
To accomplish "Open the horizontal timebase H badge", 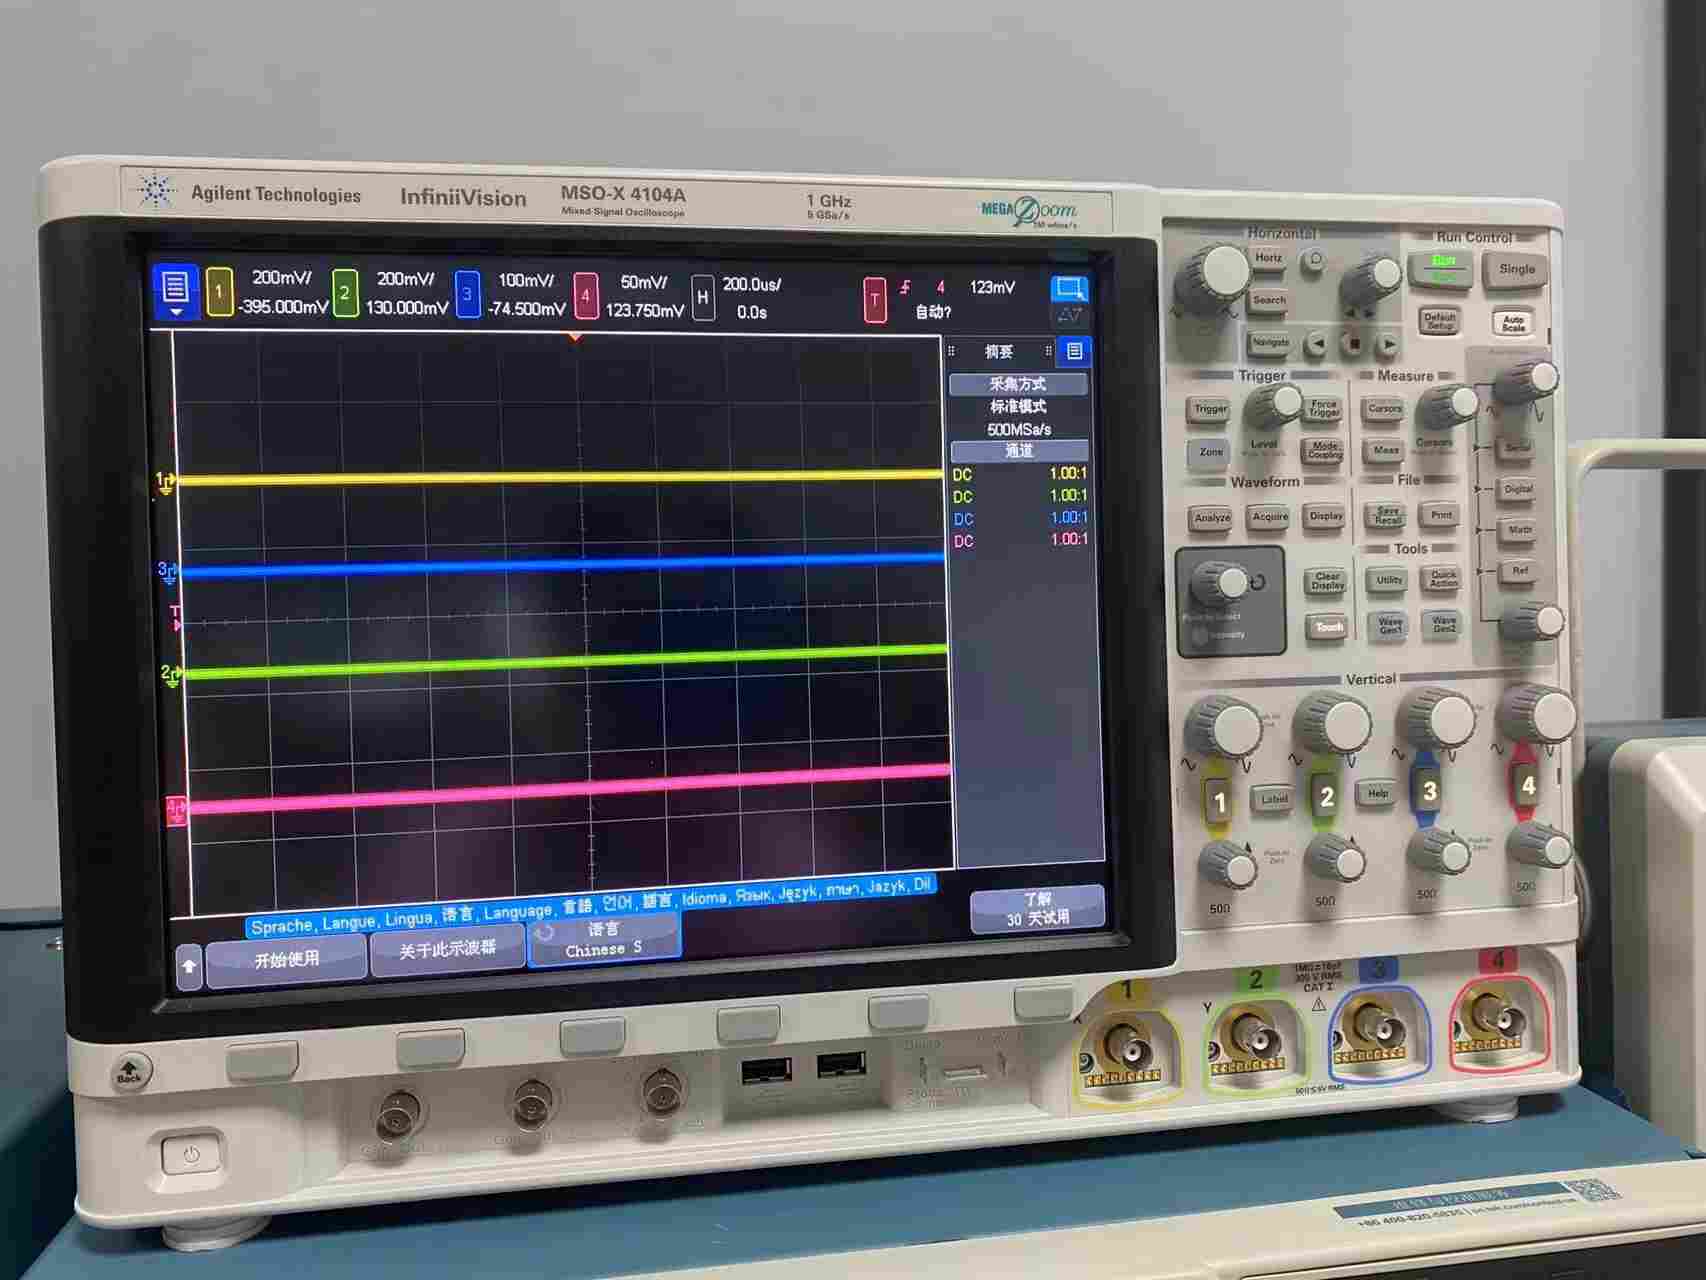I will [x=703, y=298].
